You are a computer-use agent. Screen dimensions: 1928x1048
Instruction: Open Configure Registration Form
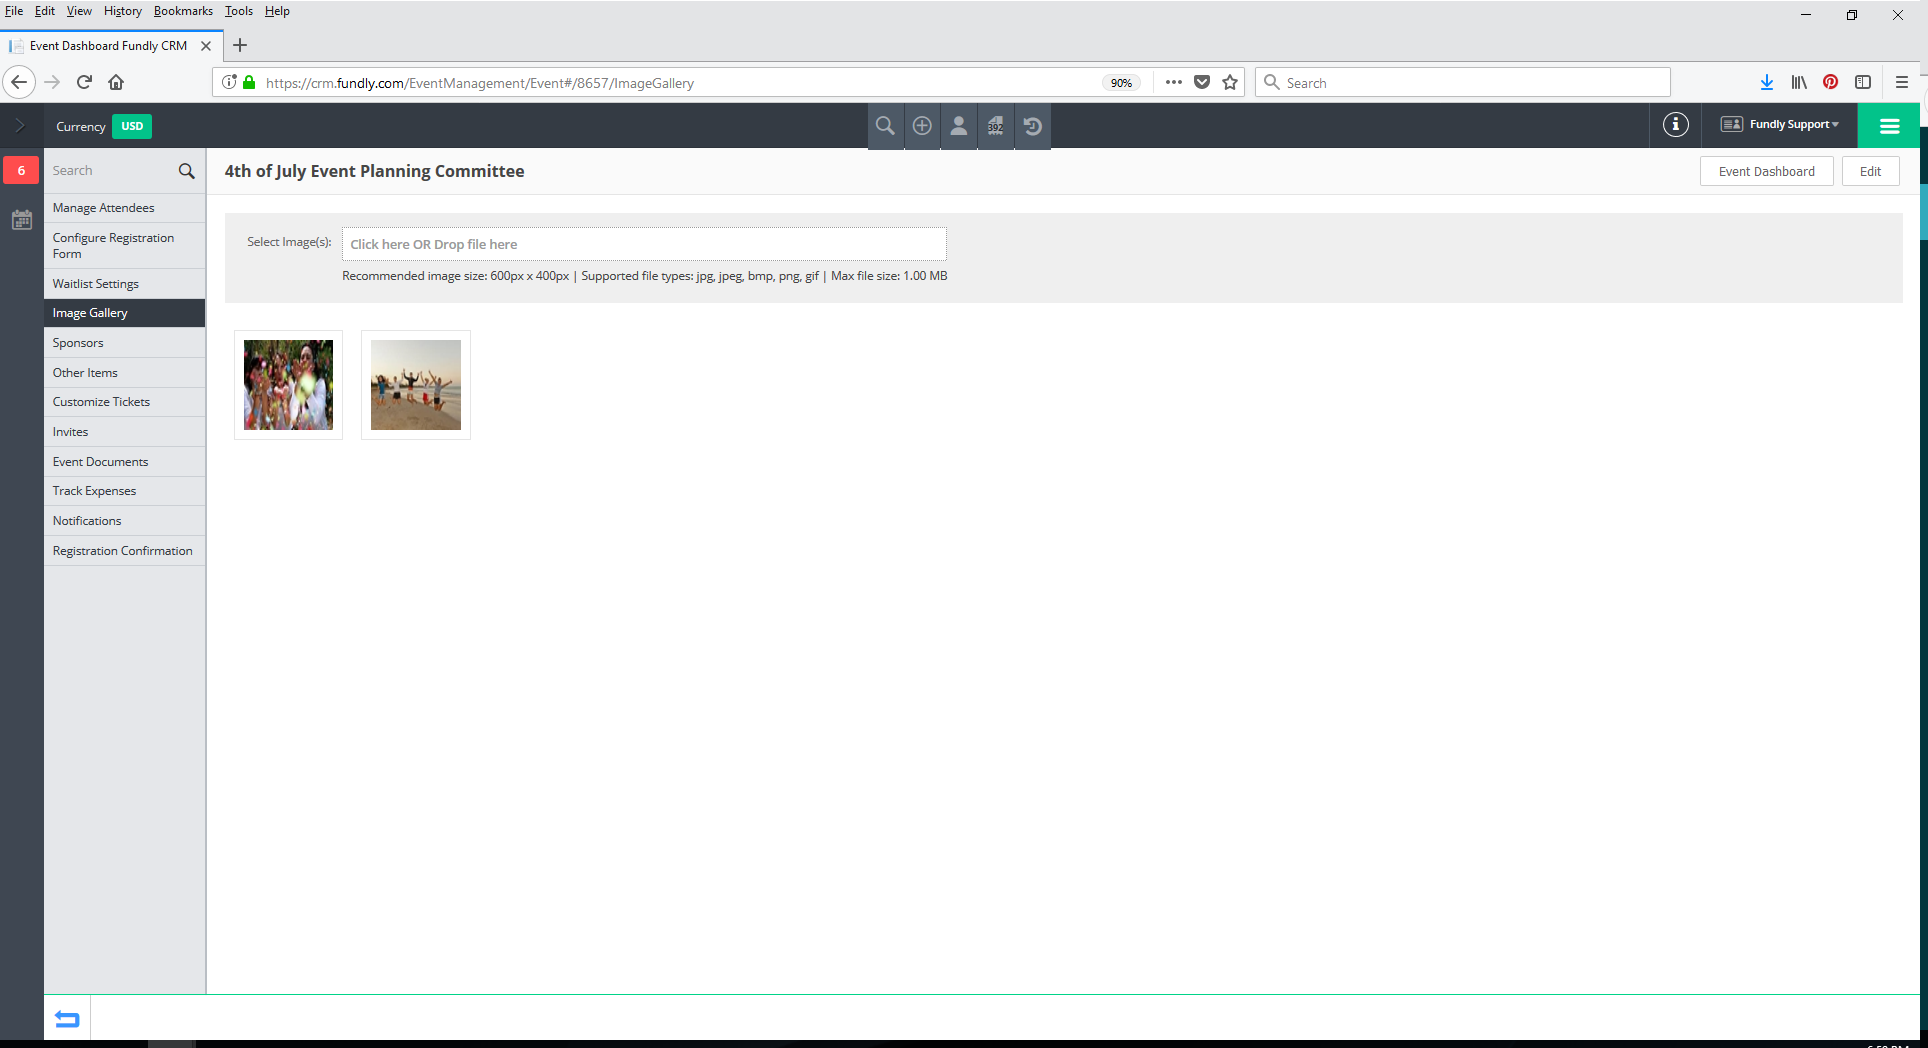[x=124, y=246]
